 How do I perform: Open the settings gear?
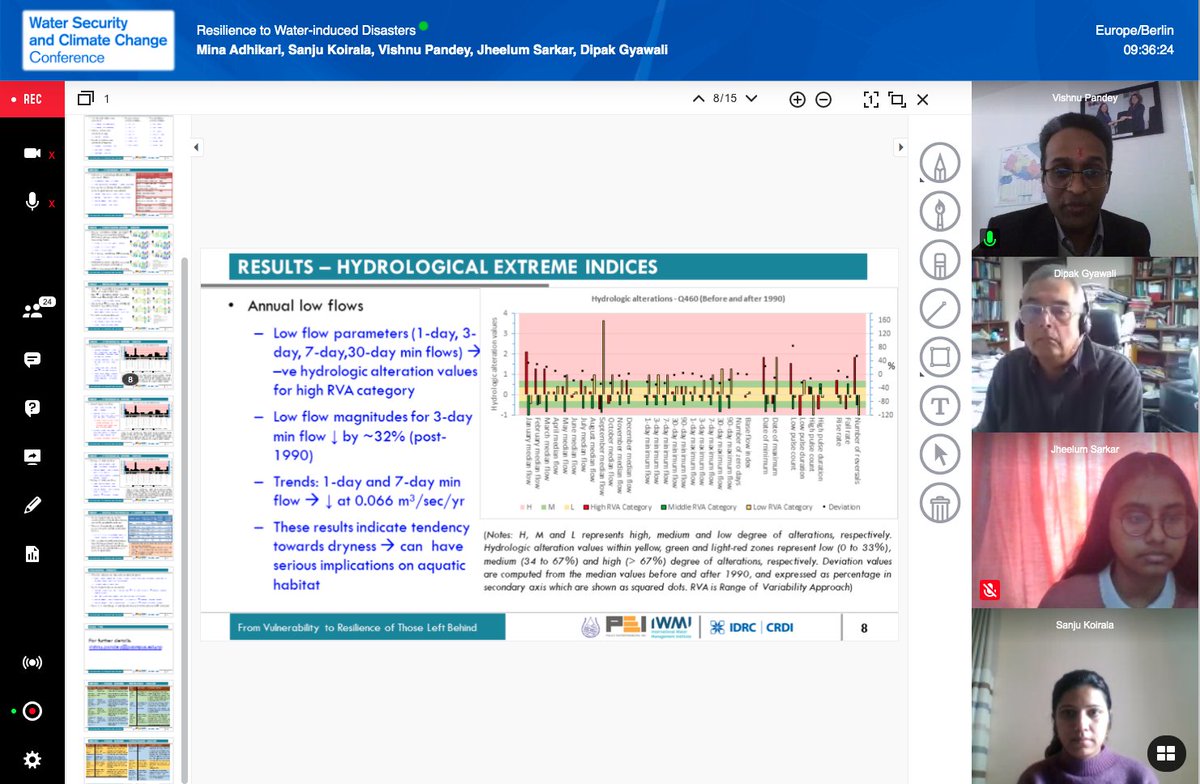coord(32,760)
